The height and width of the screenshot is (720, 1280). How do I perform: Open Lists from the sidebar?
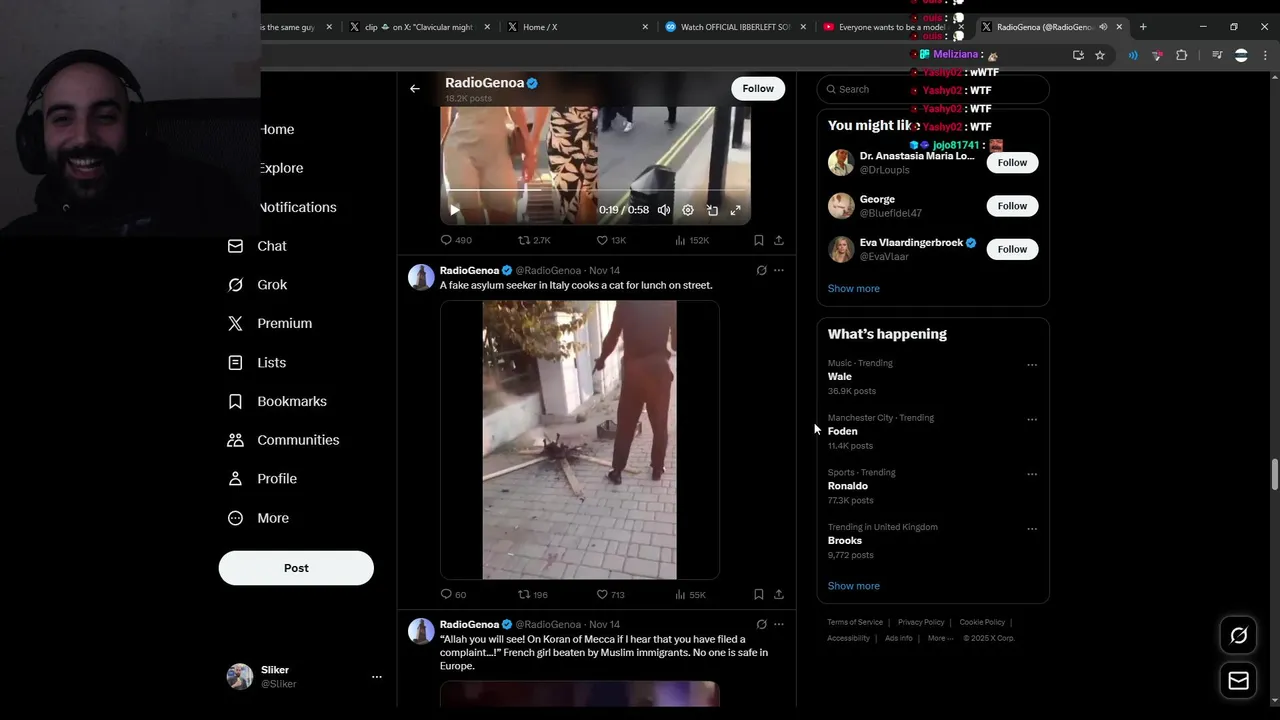(x=258, y=363)
